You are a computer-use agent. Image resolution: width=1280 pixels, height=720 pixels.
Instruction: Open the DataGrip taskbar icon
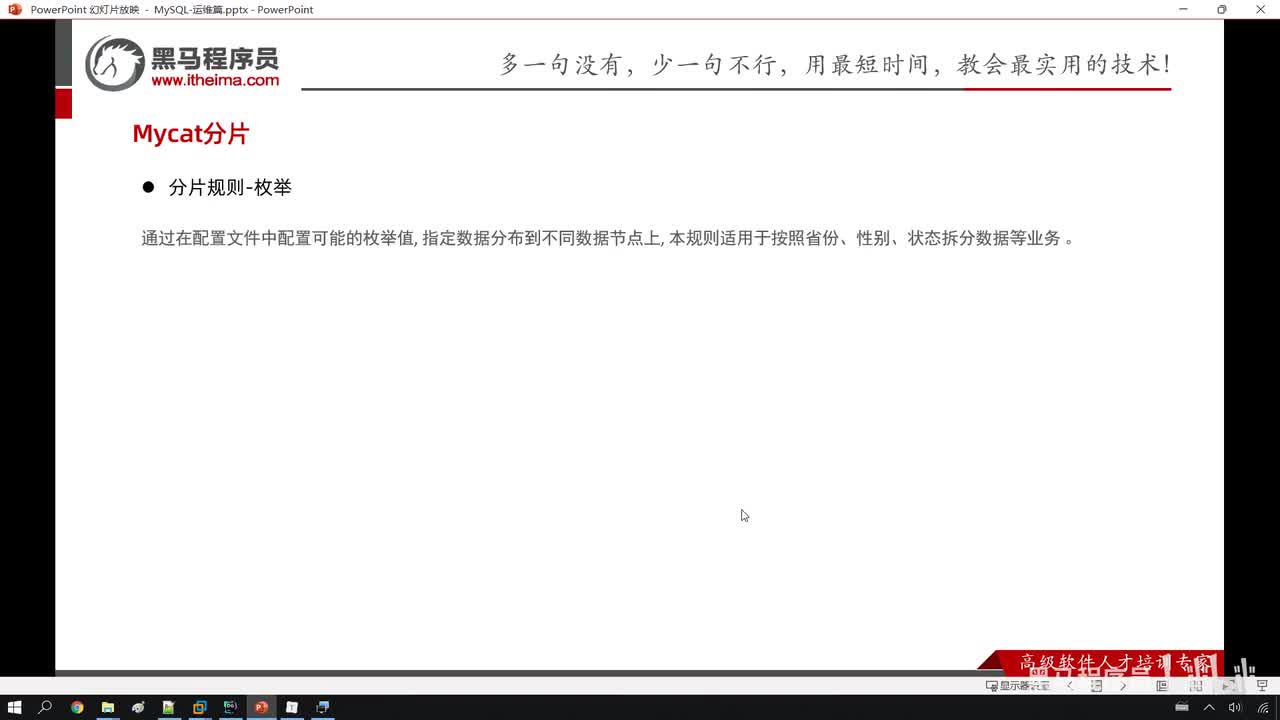[x=230, y=707]
